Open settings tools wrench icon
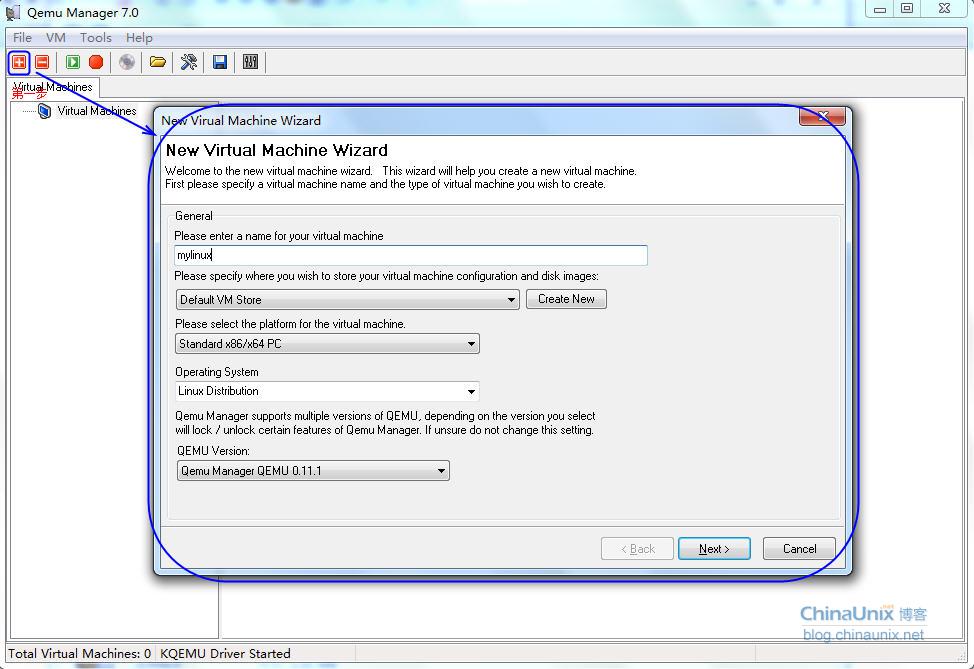Viewport: 974px width, 669px height. pyautogui.click(x=189, y=62)
